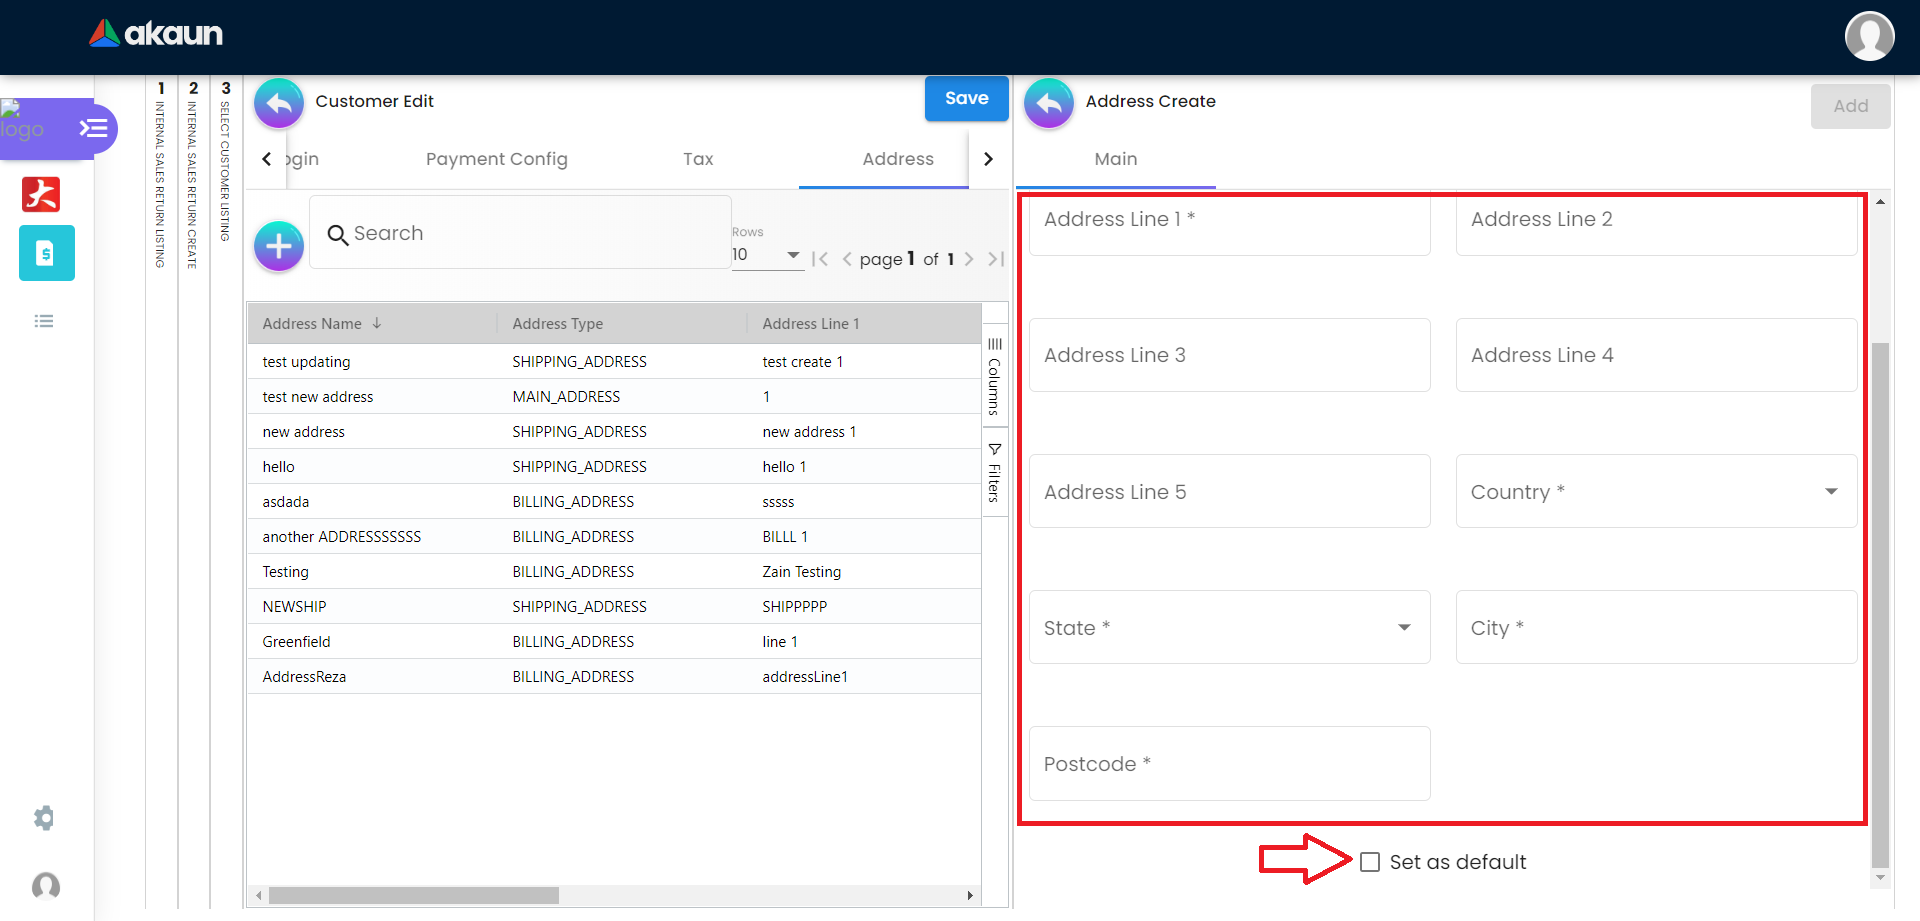
Task: Open the teal invoice document icon
Action: coord(46,253)
